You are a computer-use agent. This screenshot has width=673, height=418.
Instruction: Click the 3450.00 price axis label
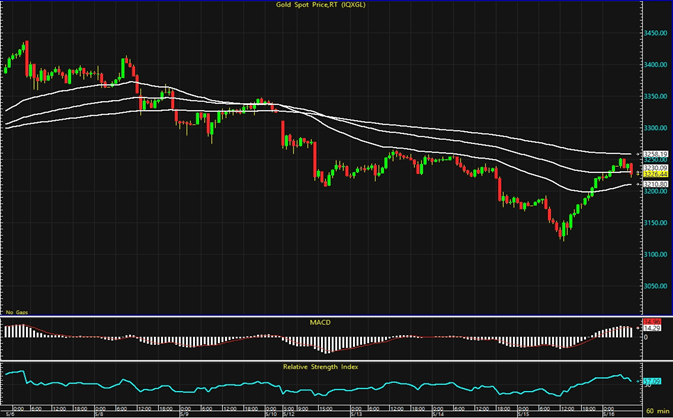coord(653,33)
